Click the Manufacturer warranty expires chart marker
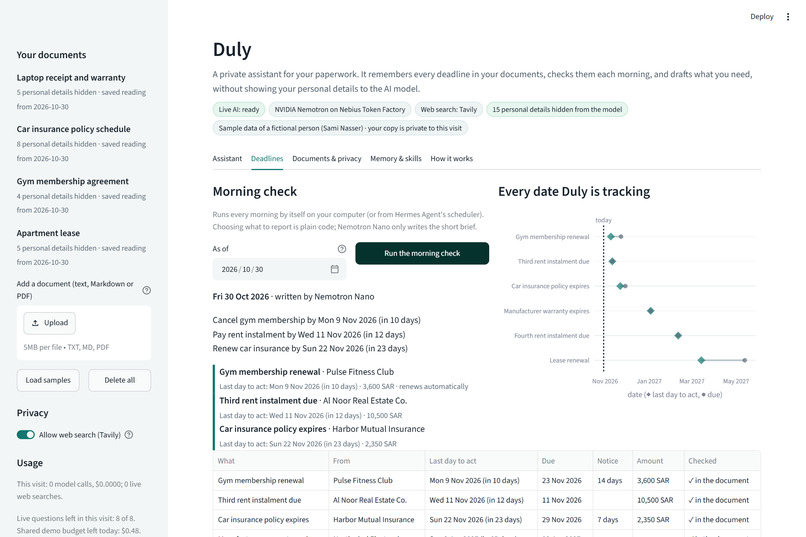The width and height of the screenshot is (806, 537). [x=650, y=311]
